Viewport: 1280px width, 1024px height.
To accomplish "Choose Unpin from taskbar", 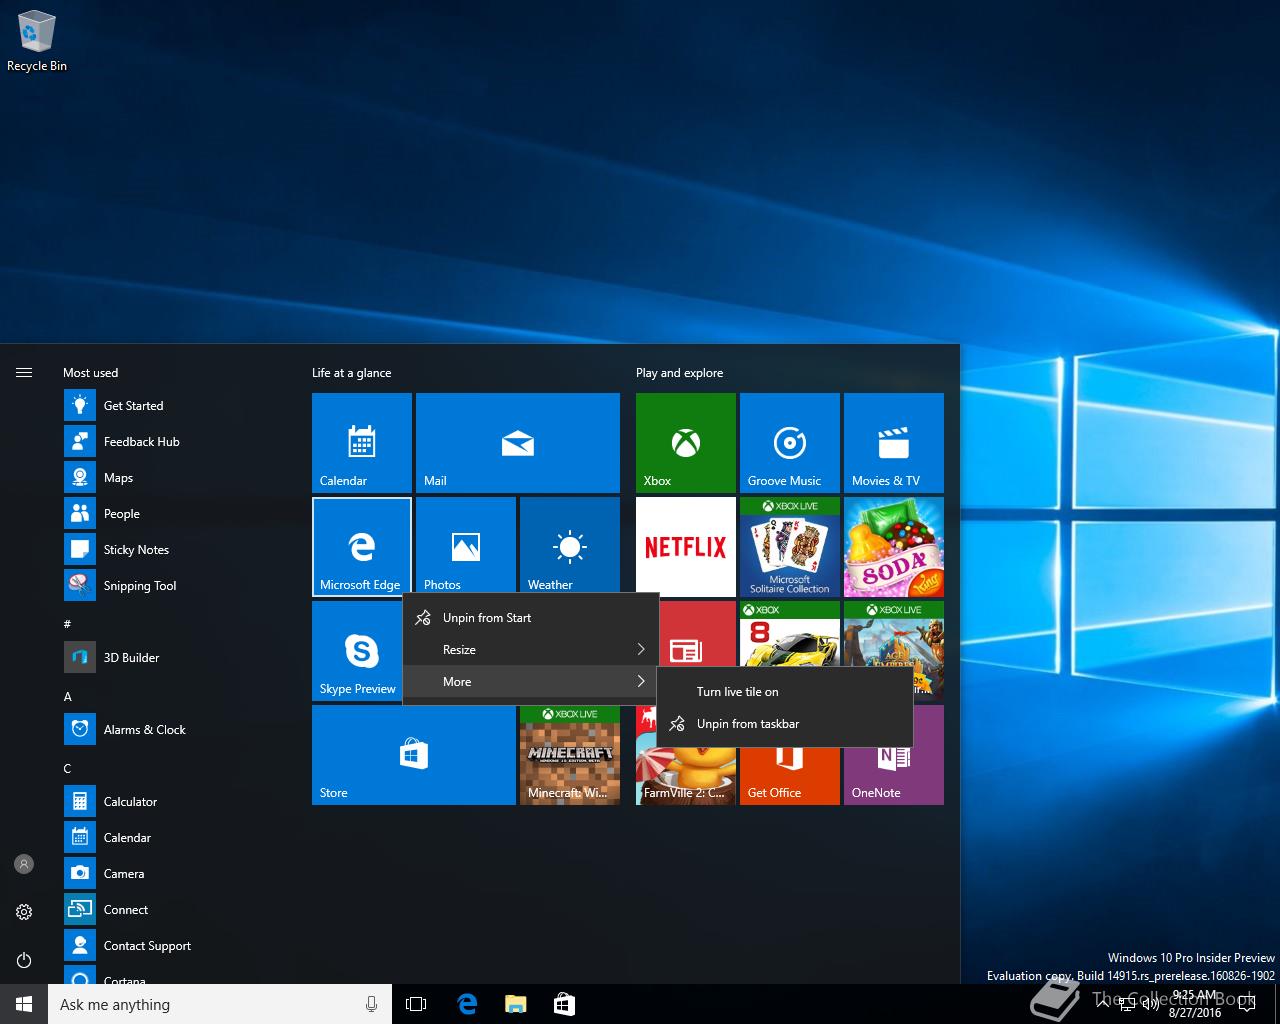I will tap(785, 724).
